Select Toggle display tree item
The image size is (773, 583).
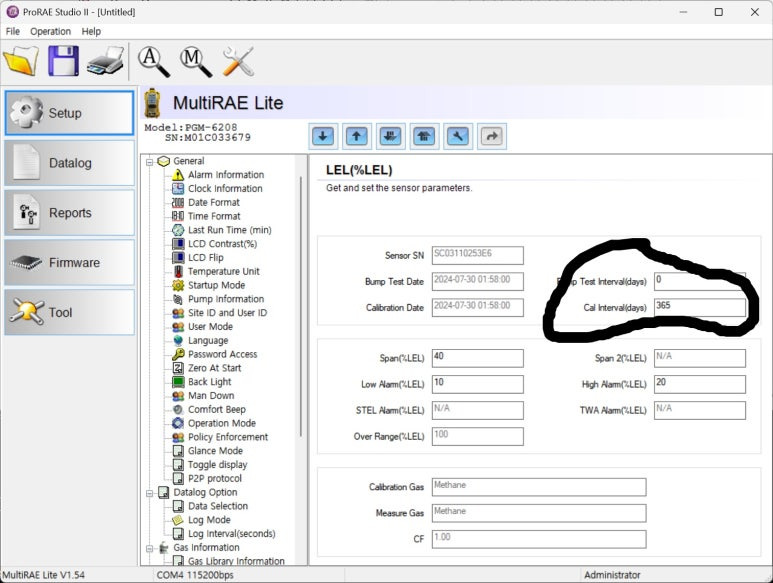pyautogui.click(x=217, y=464)
